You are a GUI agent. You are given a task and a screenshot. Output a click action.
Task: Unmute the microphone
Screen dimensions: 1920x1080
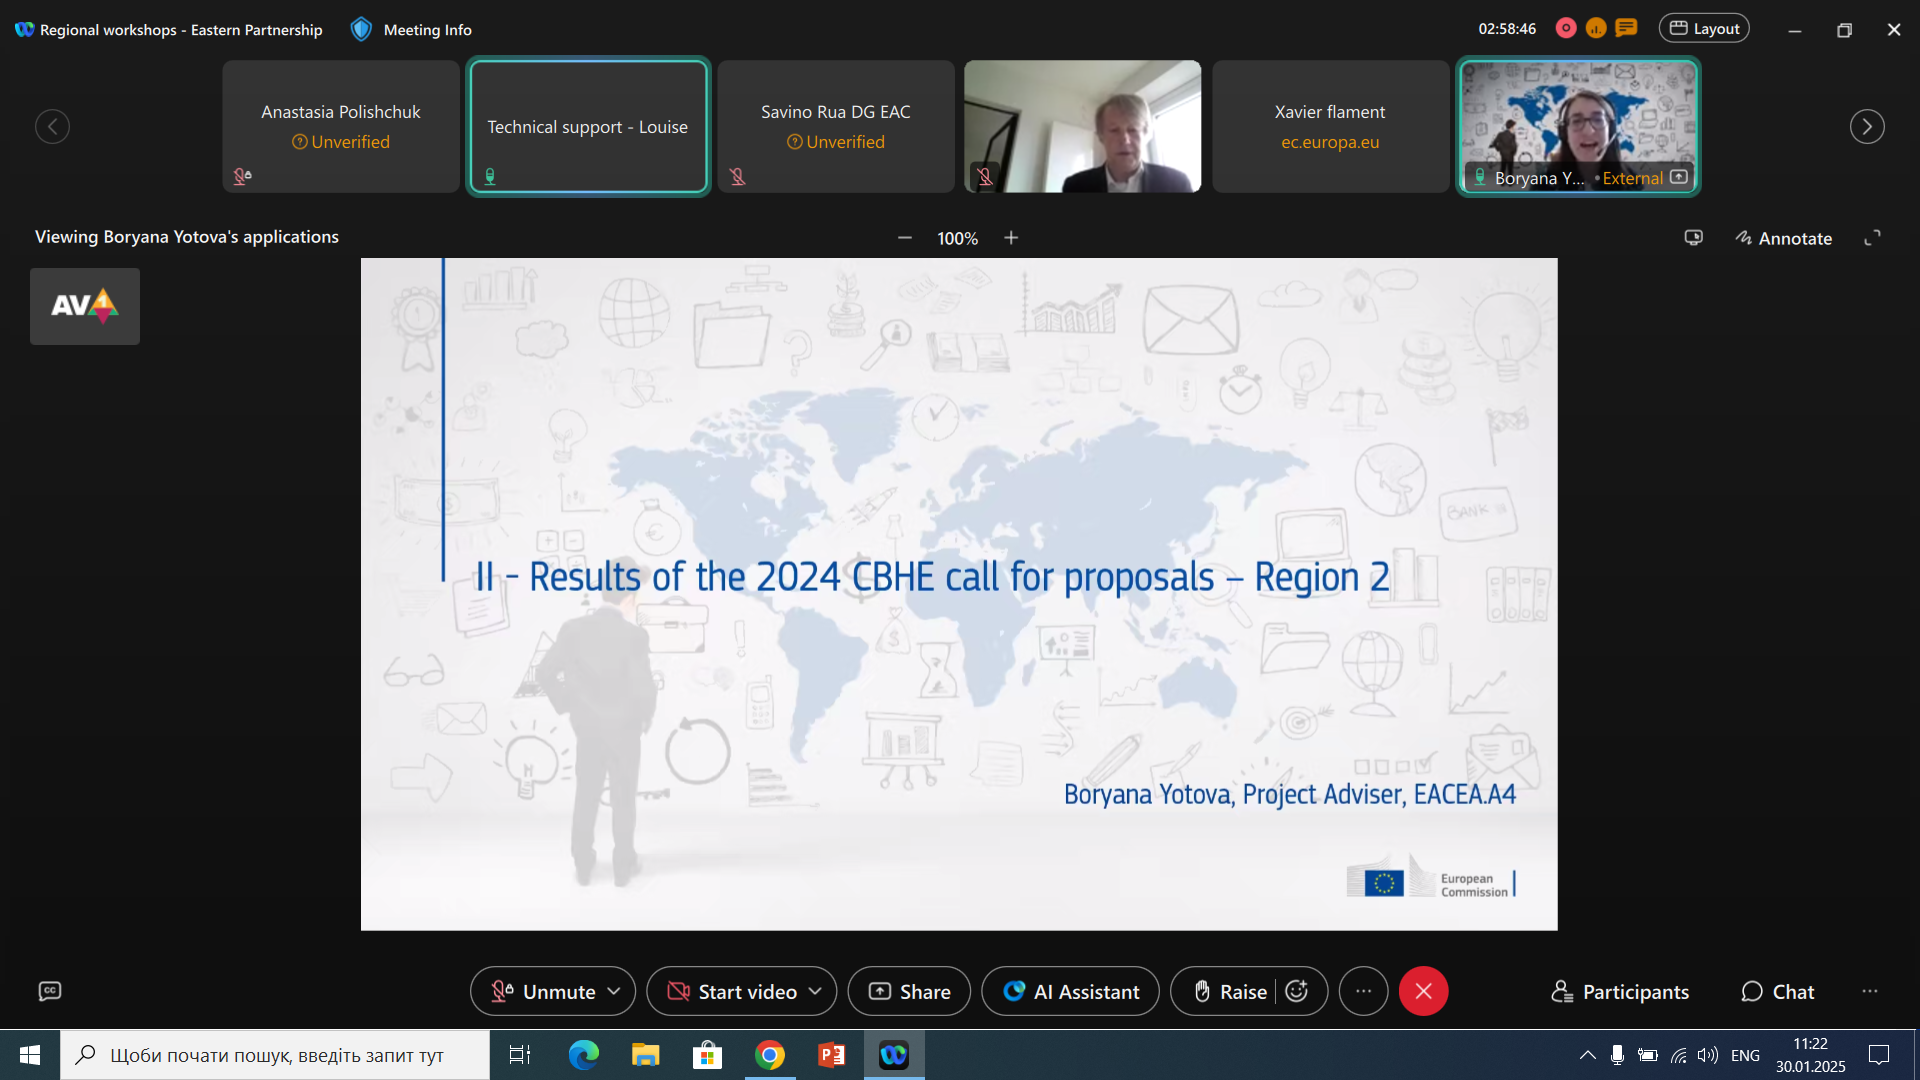(x=543, y=991)
